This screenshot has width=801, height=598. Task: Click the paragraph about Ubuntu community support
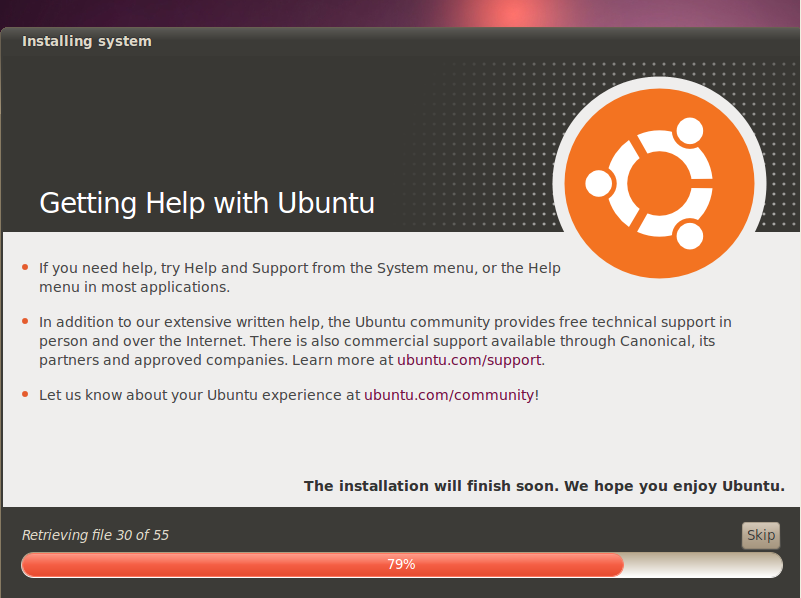(385, 341)
